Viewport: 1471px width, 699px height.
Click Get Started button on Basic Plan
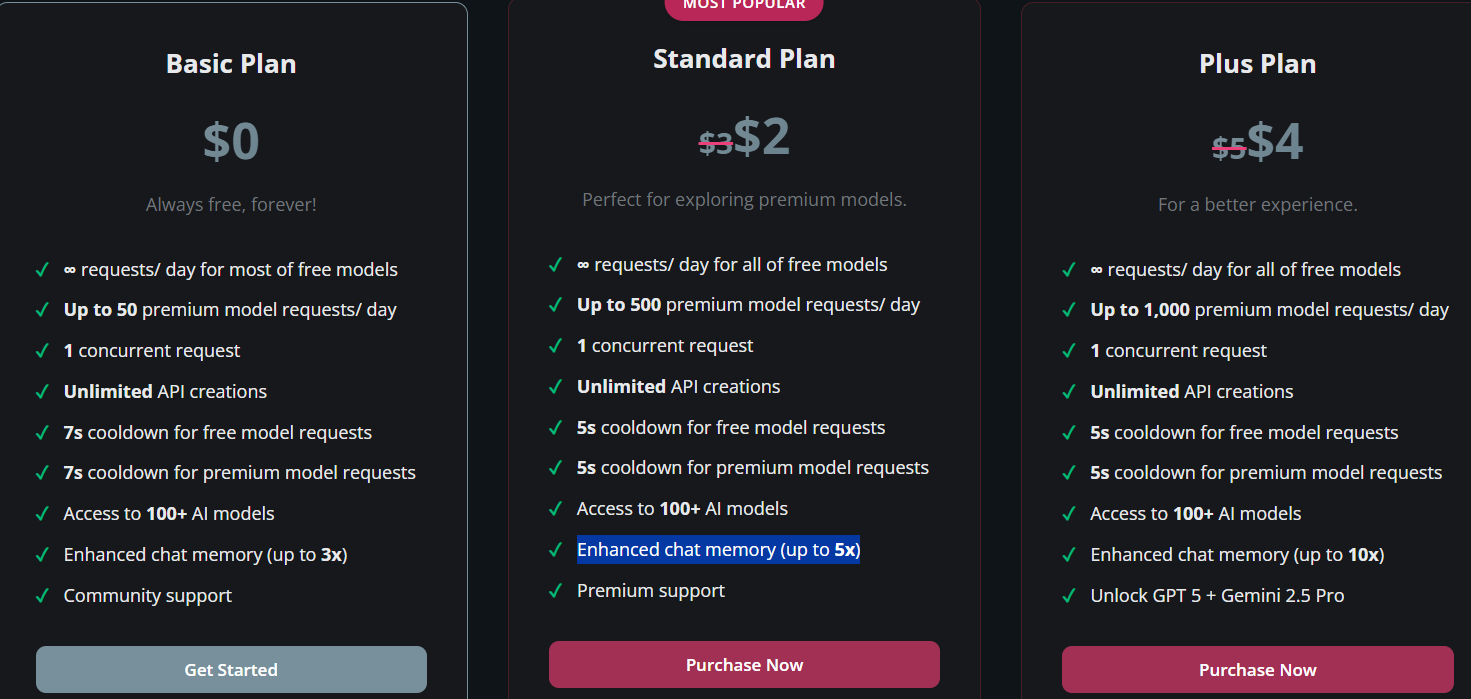point(231,669)
